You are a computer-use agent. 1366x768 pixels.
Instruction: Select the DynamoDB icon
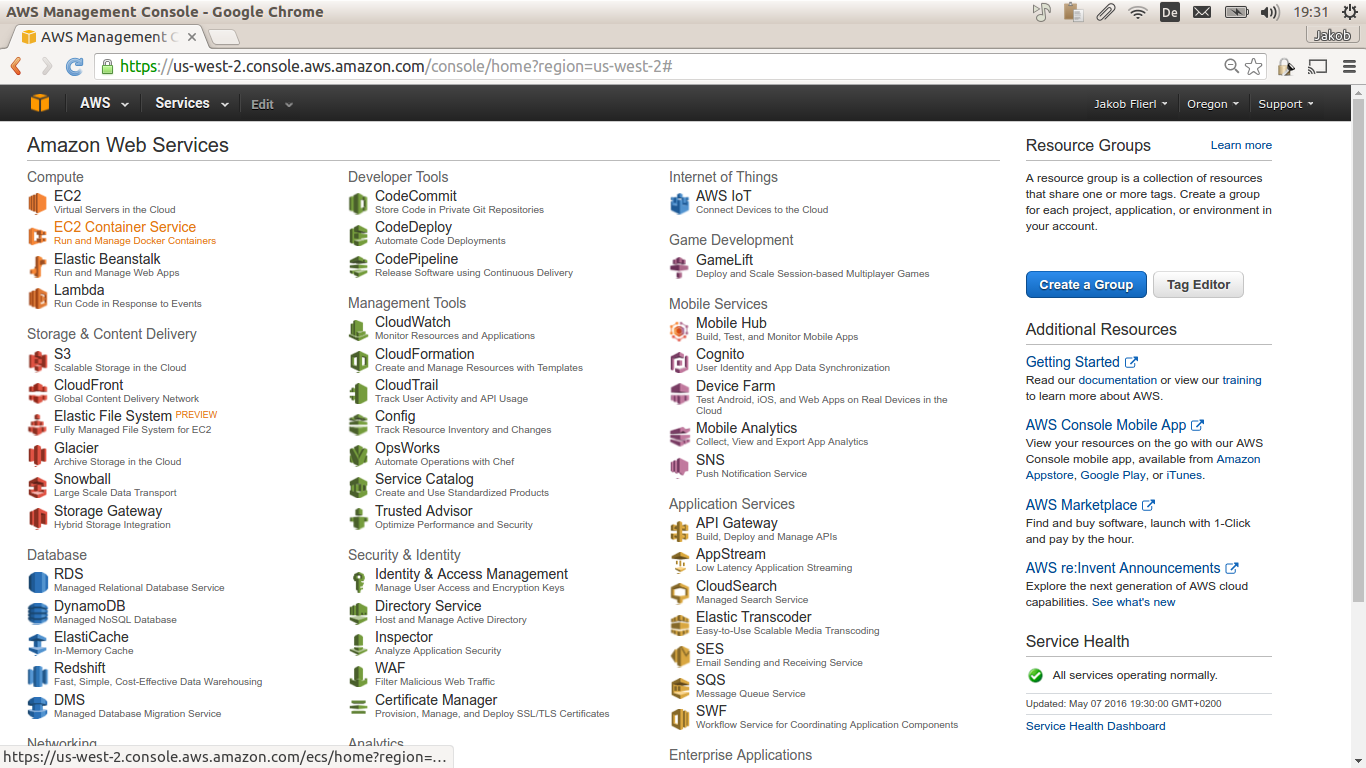tap(37, 613)
